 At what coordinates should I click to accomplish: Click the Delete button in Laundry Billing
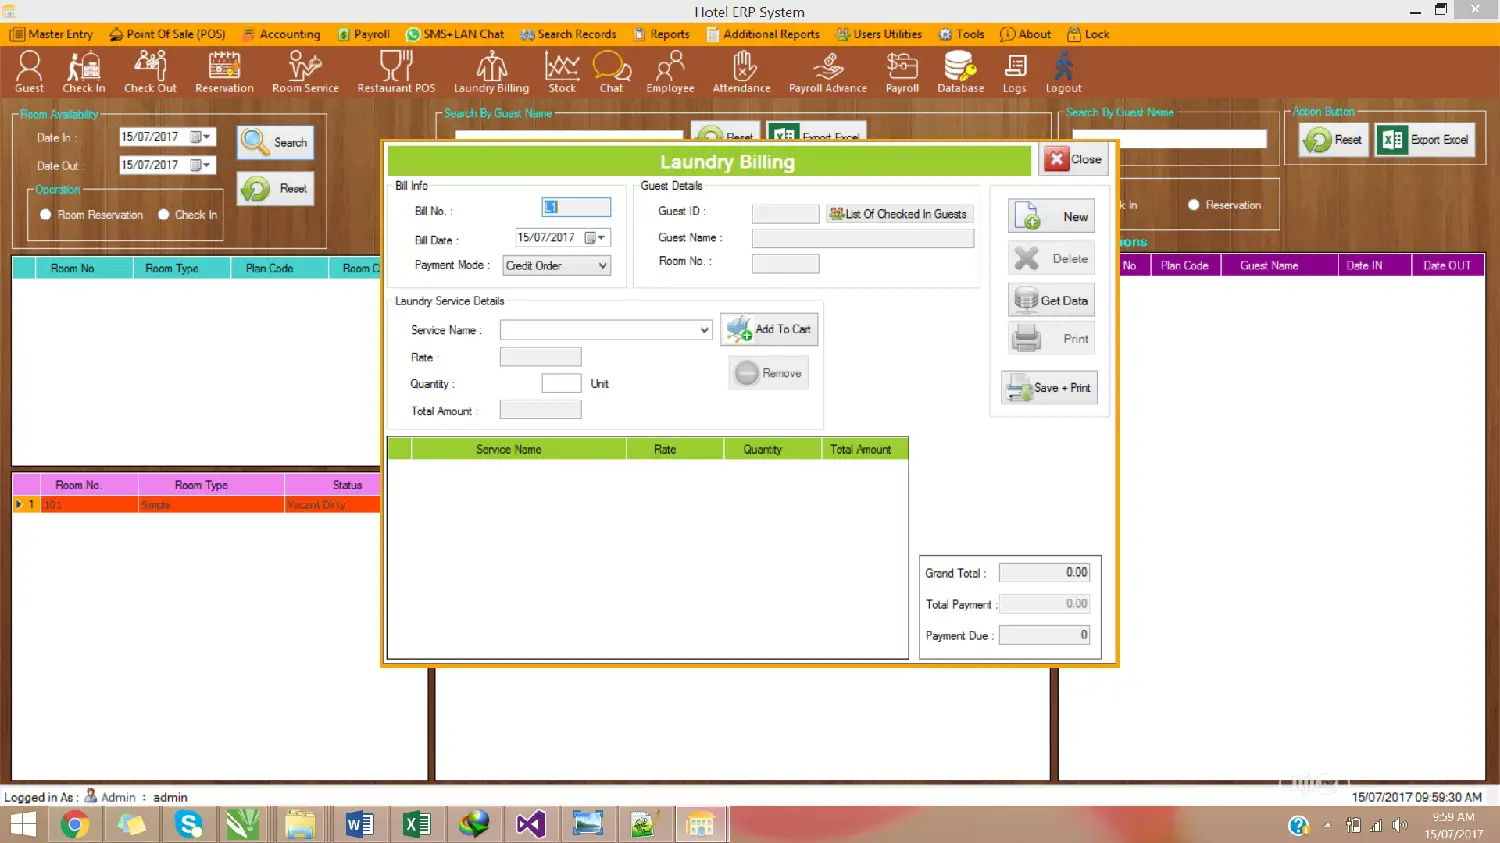[1051, 258]
